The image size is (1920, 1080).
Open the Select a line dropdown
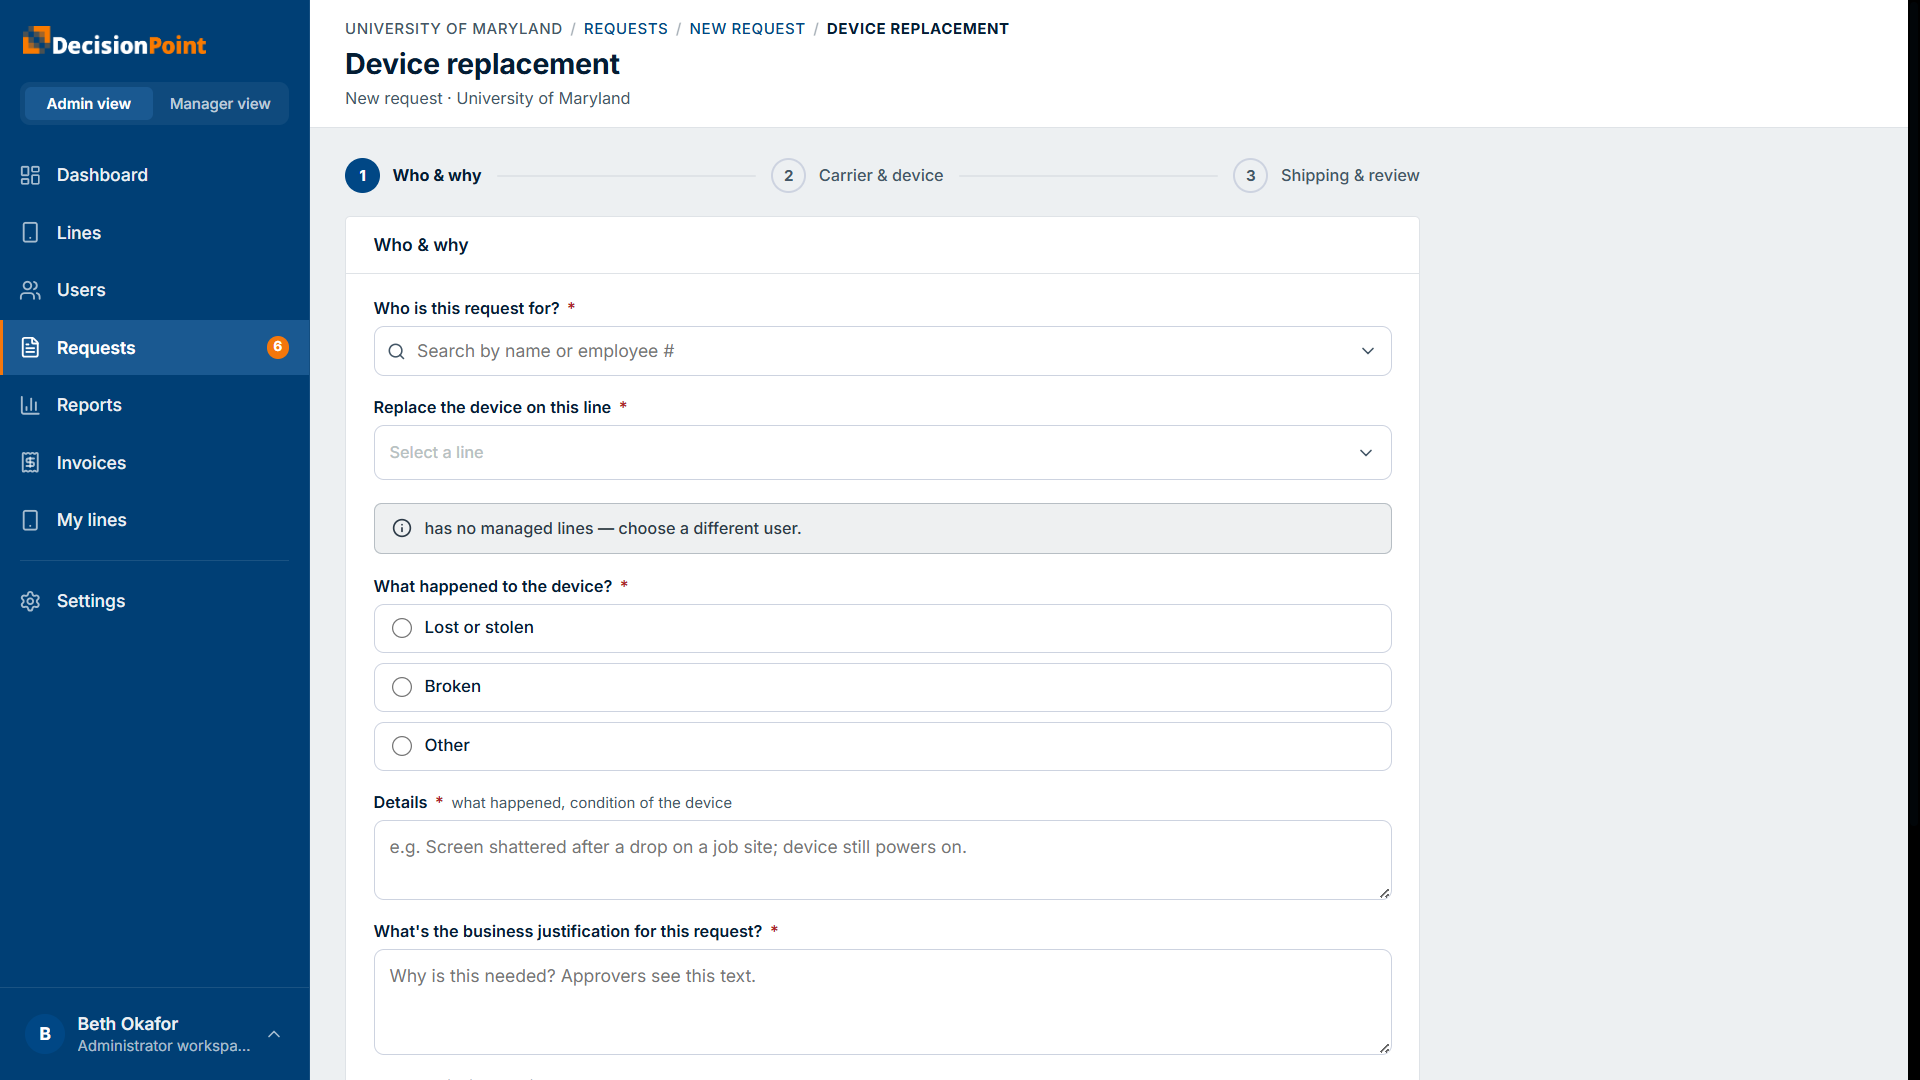pos(882,453)
